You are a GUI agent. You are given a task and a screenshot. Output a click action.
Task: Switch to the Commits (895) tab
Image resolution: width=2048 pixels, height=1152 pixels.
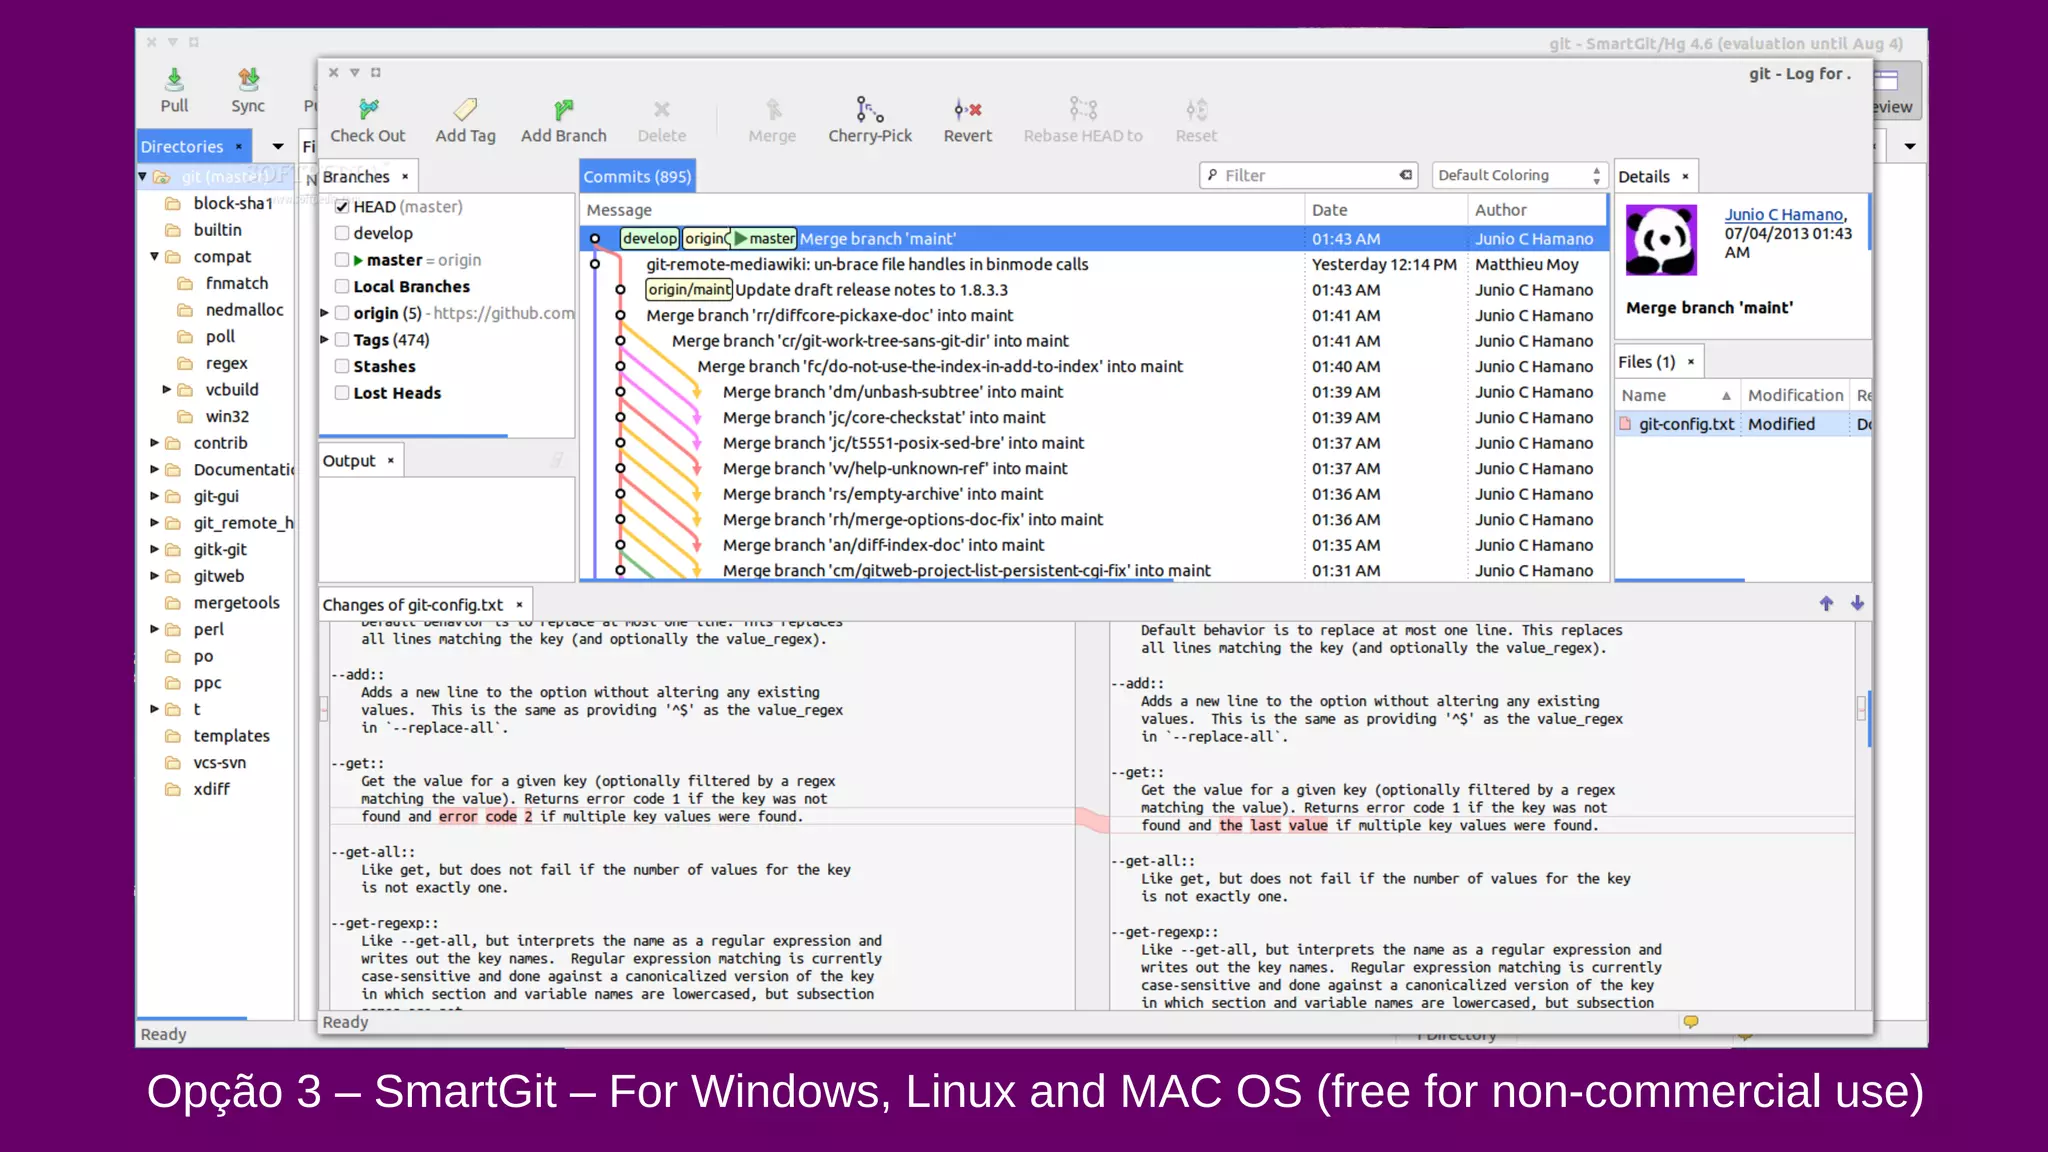click(637, 177)
